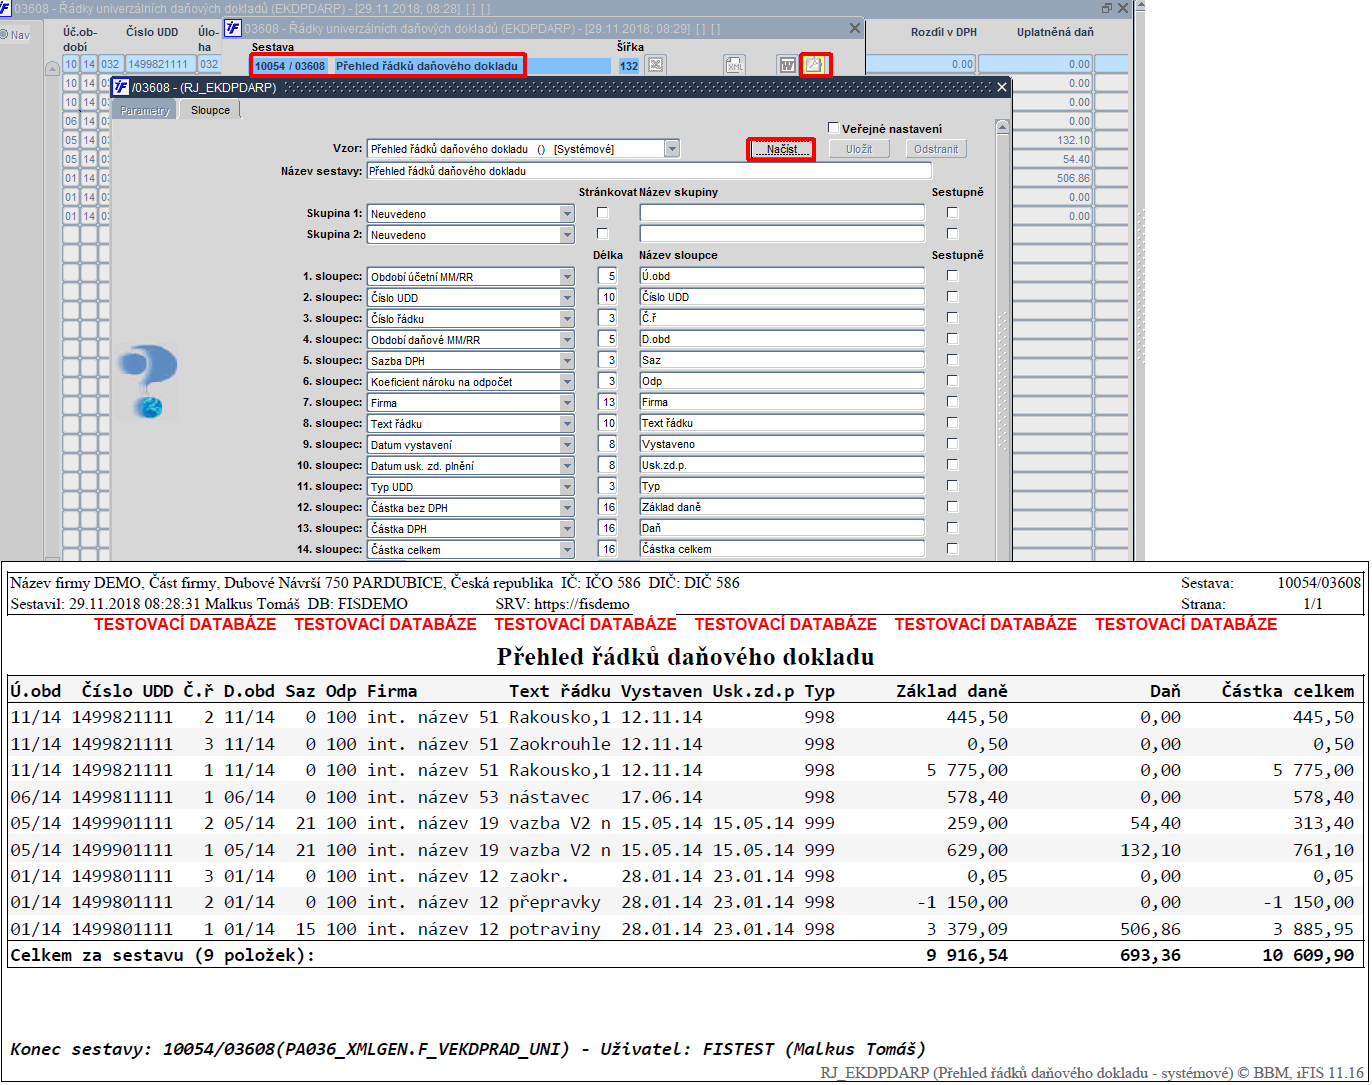The image size is (1372, 1085).
Task: Click Název sloupce field containing Usk.zd.p.
Action: pyautogui.click(x=782, y=465)
